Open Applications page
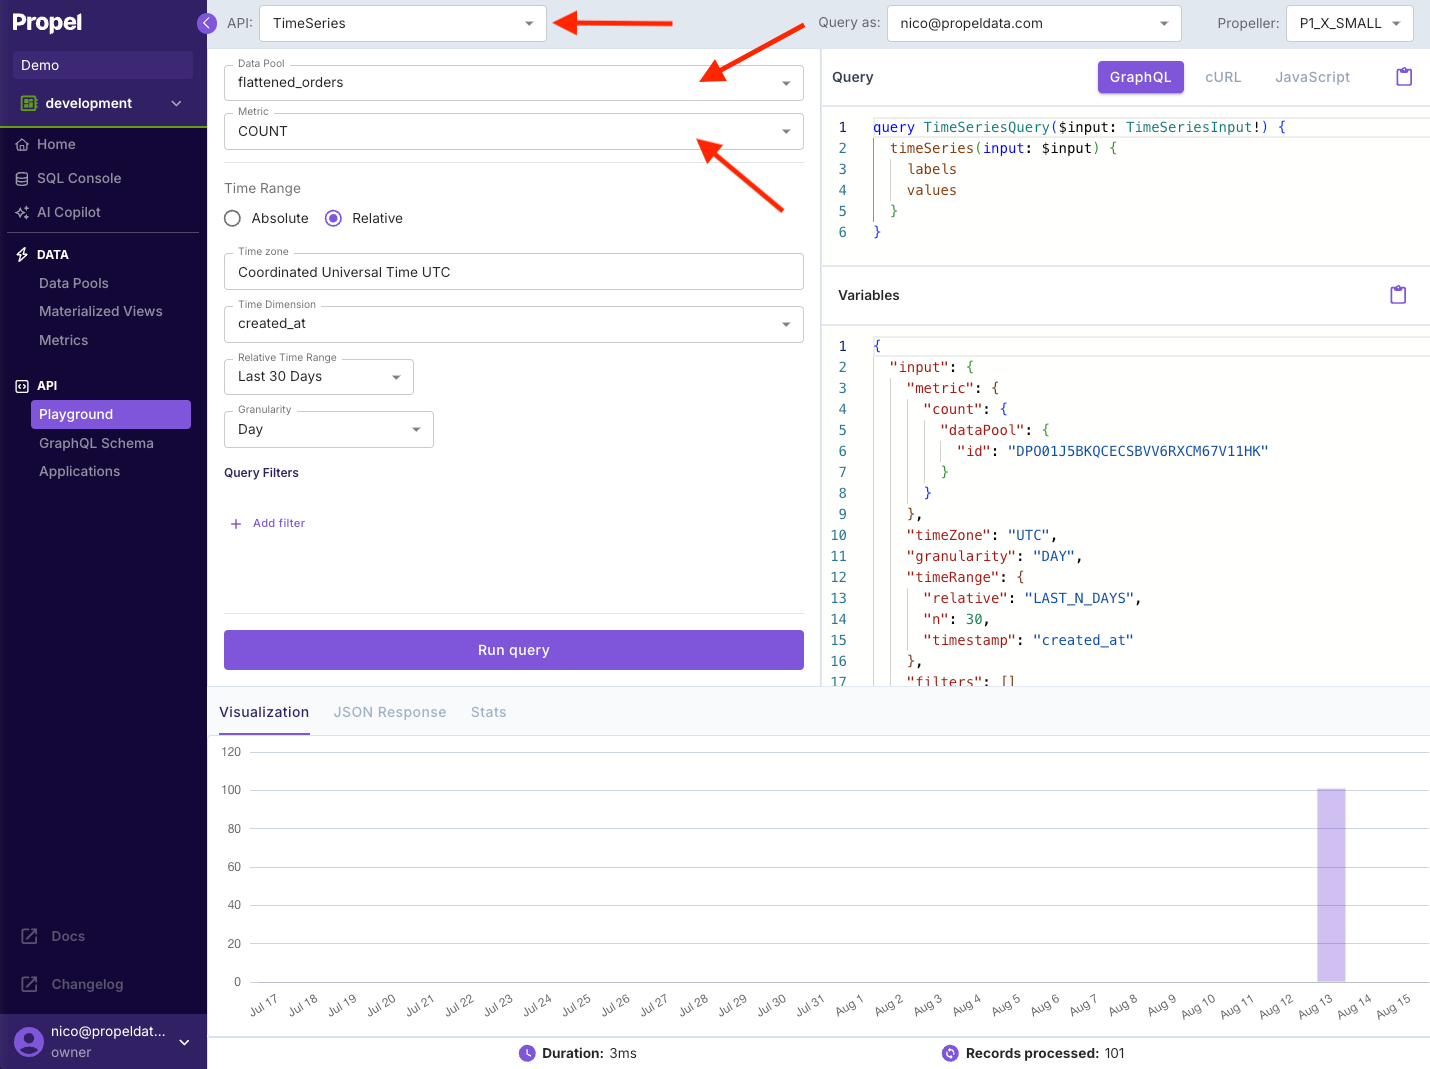1430x1069 pixels. (x=80, y=472)
